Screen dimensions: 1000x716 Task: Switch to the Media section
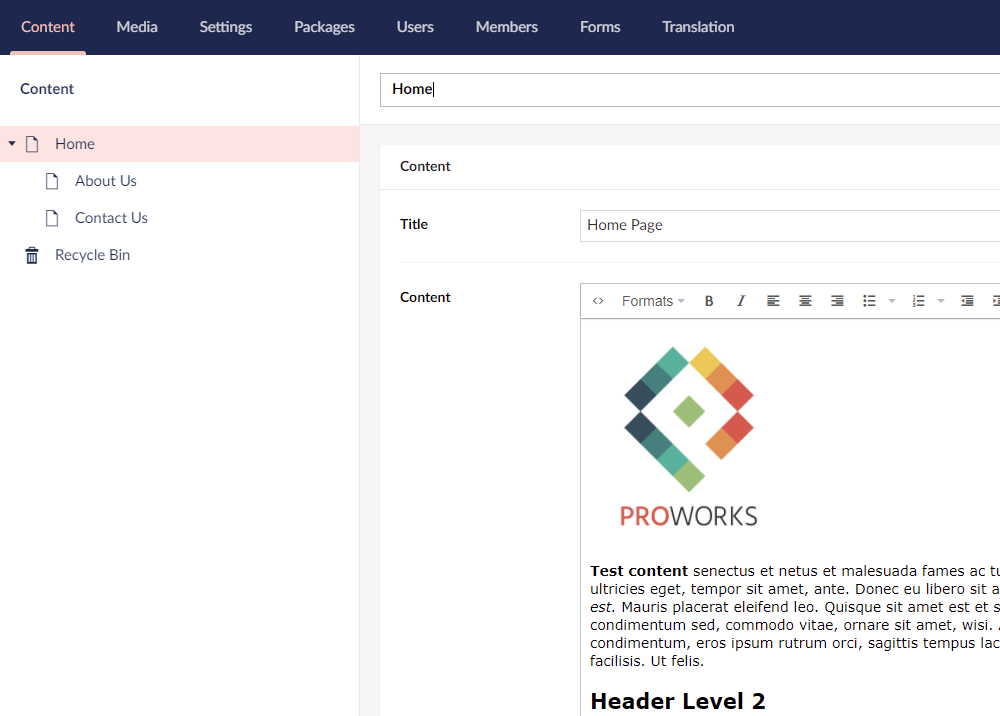(x=137, y=27)
